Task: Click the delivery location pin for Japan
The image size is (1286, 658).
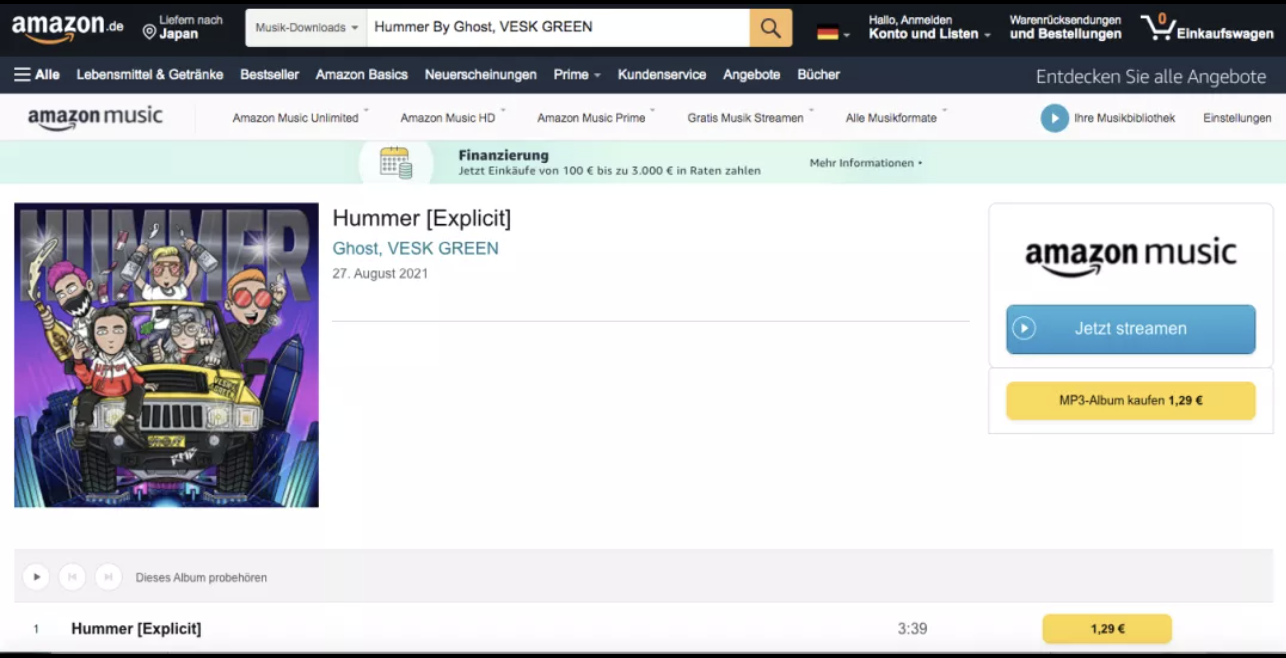Action: point(150,32)
